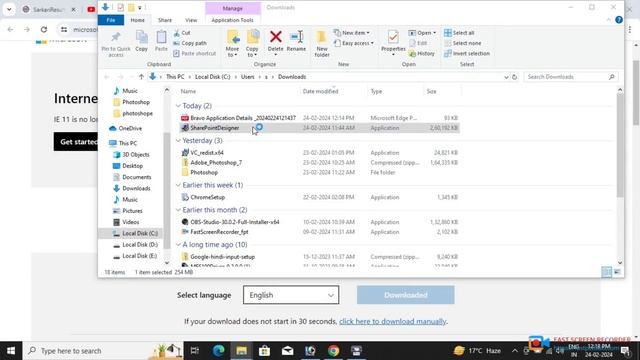Click the Rename icon
Image resolution: width=640 pixels, height=360 pixels.
coord(296,37)
